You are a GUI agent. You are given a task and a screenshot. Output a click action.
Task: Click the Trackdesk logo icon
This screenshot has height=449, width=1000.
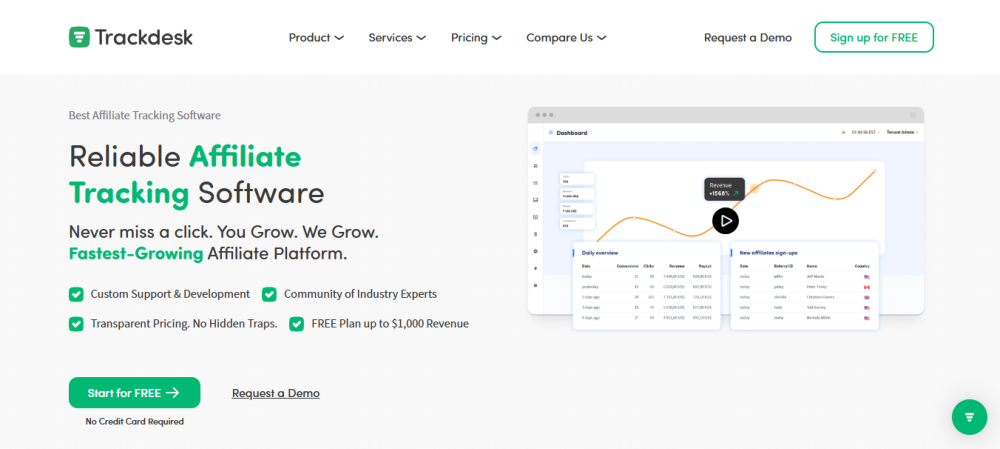[x=80, y=37]
